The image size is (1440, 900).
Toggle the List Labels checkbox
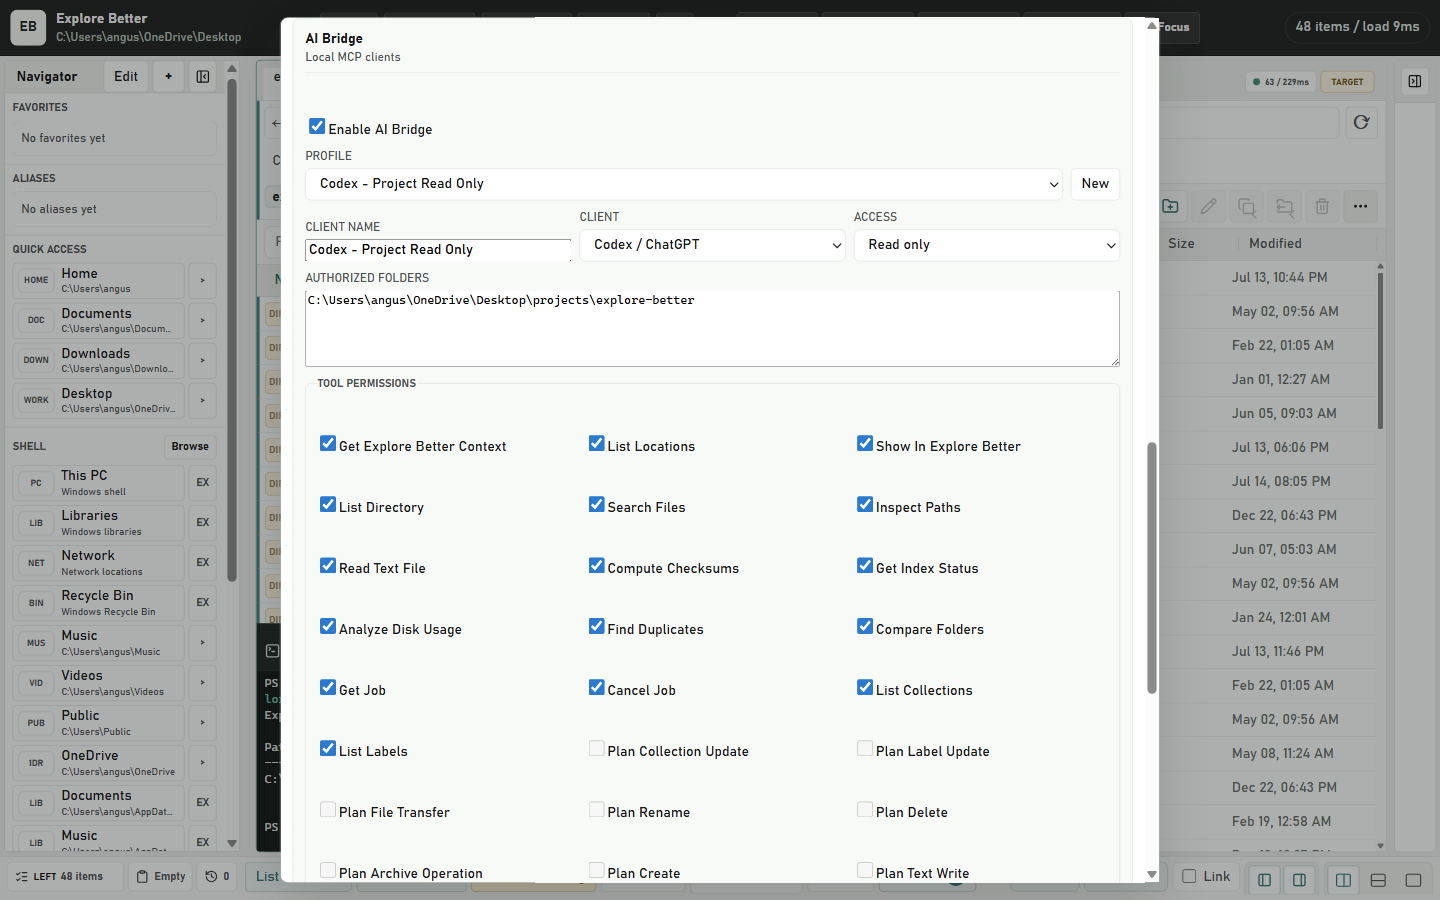click(327, 748)
